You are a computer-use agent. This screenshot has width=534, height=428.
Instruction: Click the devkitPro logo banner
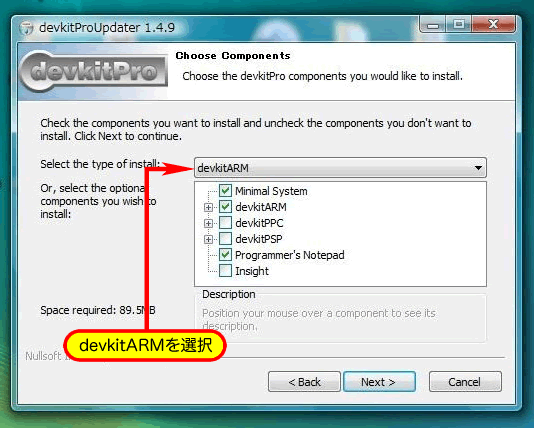(x=94, y=72)
